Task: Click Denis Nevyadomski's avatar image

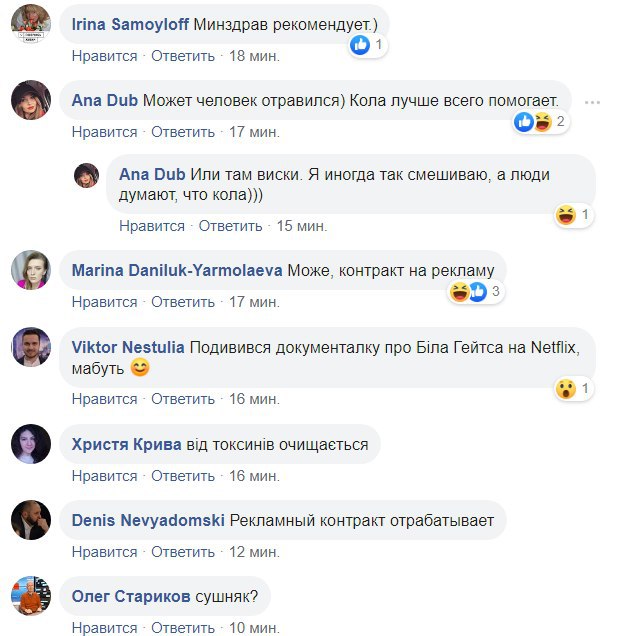Action: pos(31,520)
